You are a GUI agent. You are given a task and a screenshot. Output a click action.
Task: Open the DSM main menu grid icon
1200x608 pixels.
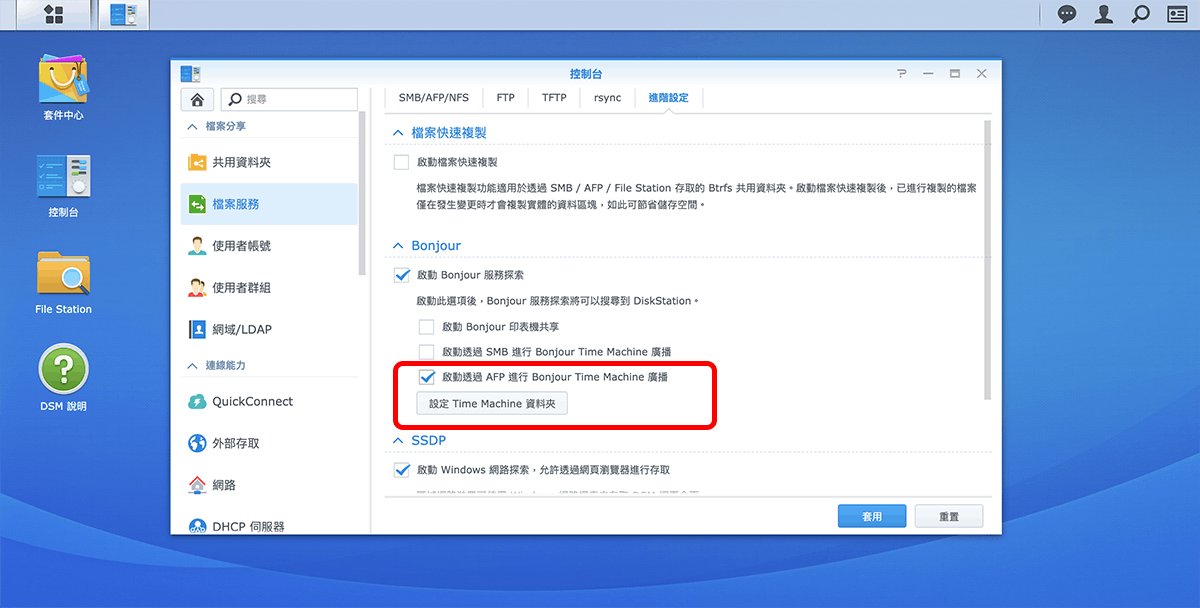pos(54,15)
